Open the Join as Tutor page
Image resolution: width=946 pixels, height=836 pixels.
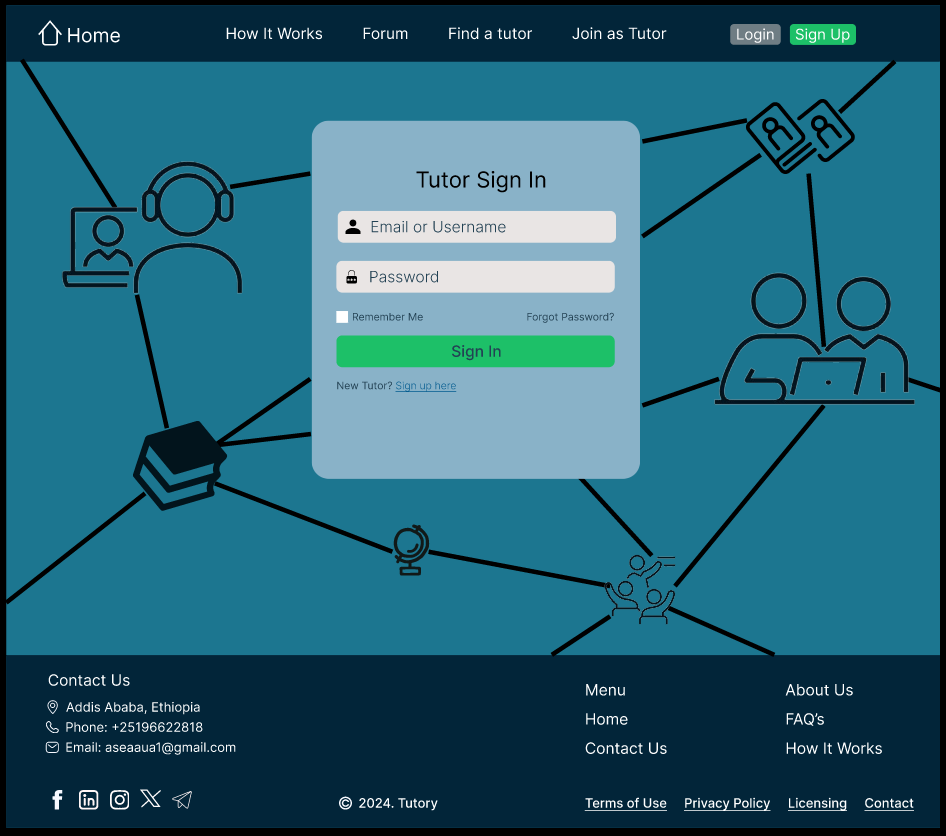point(618,33)
